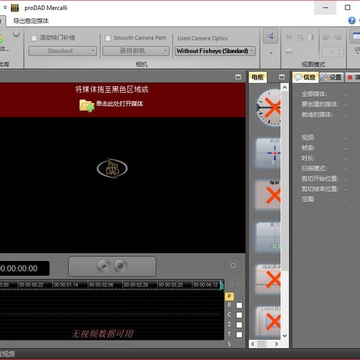Start playback with the play button

pos(104,266)
